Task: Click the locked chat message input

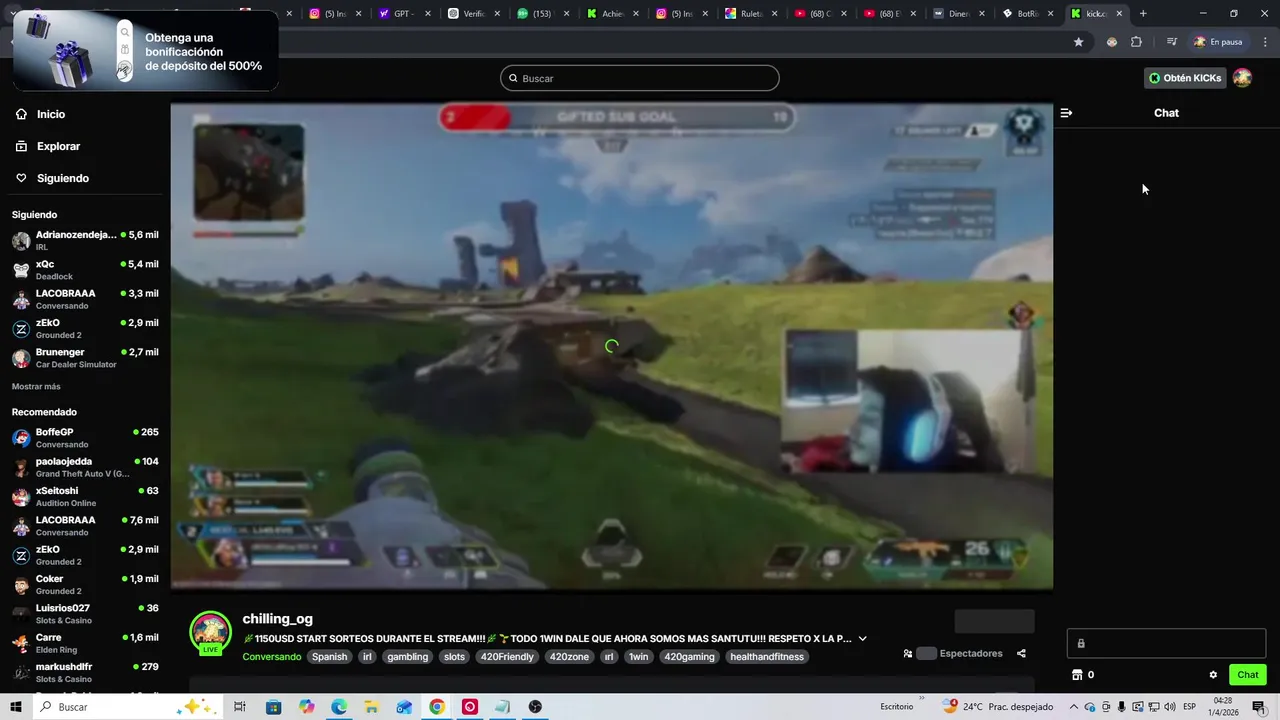Action: (x=1166, y=643)
